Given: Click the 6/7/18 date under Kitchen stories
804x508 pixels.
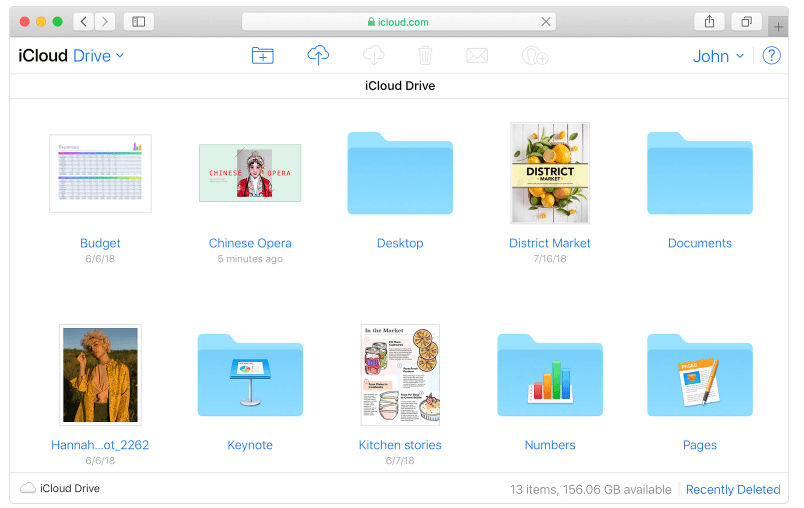Looking at the screenshot, I should click(x=400, y=460).
